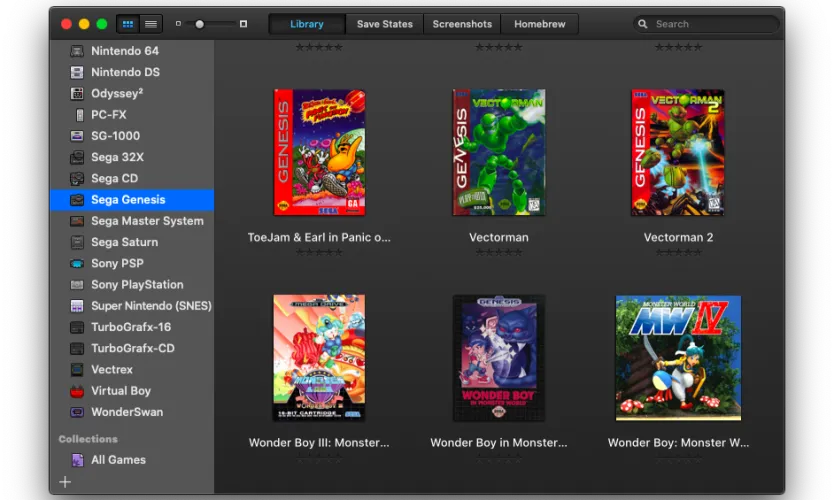834x500 pixels.
Task: Click the Sega CD console icon
Action: 77,179
